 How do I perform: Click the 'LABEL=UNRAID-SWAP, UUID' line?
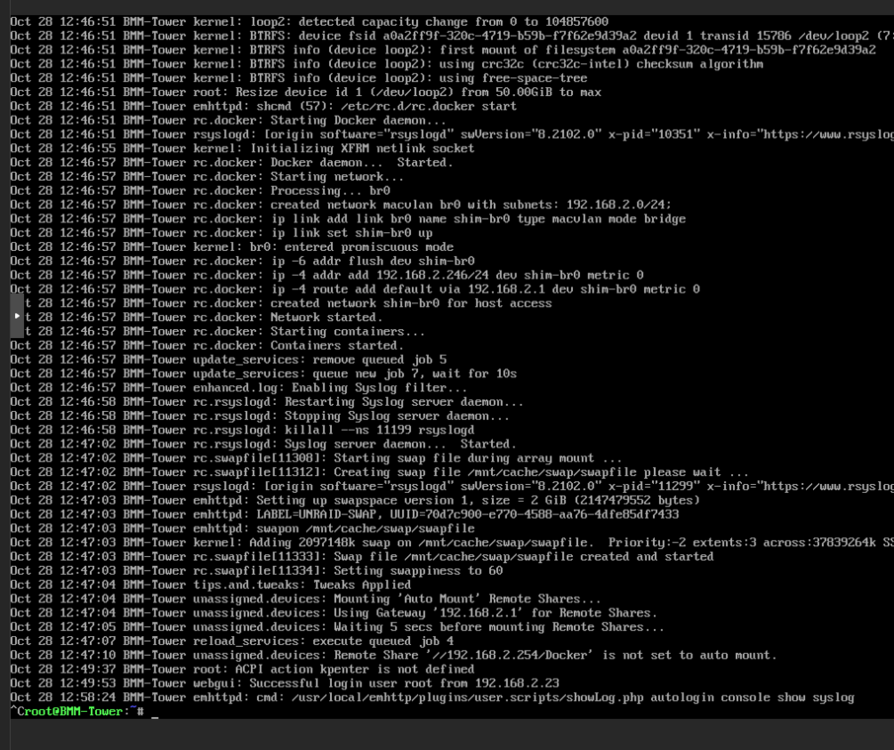(344, 514)
